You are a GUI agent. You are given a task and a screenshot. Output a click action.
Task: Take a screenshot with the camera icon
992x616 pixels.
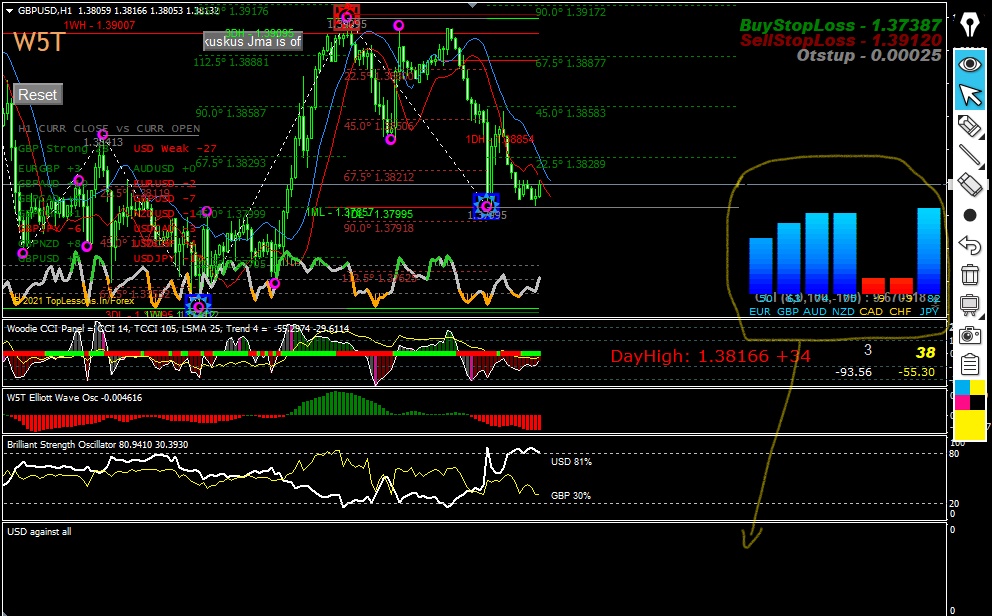point(969,335)
